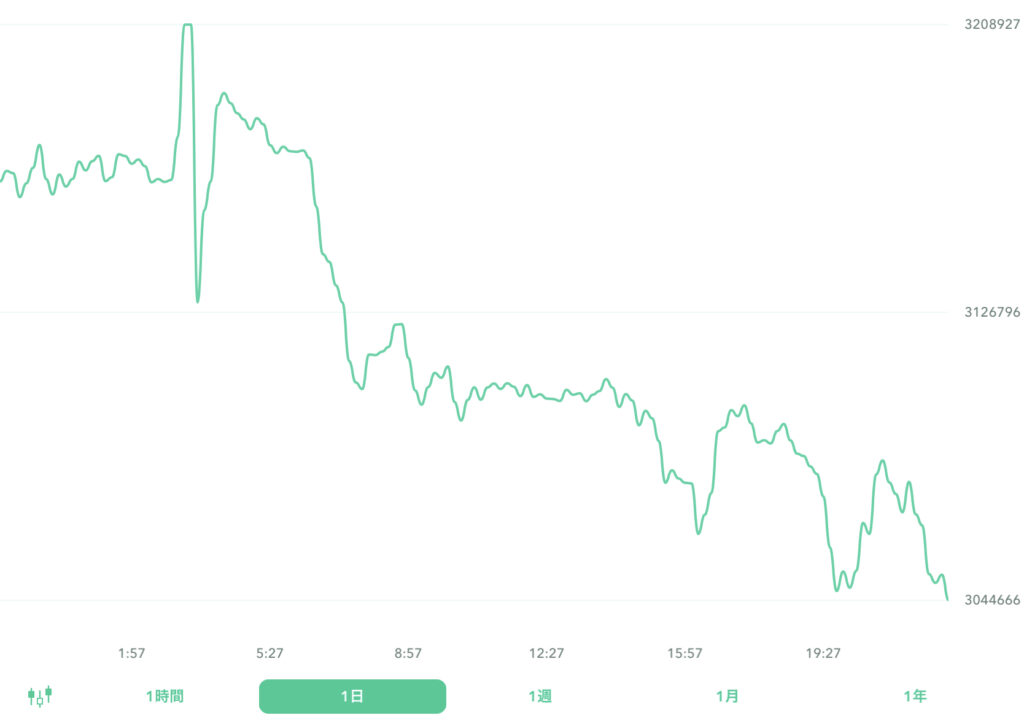View the 1月 price history
Viewport: 1024px width, 726px height.
click(729, 695)
